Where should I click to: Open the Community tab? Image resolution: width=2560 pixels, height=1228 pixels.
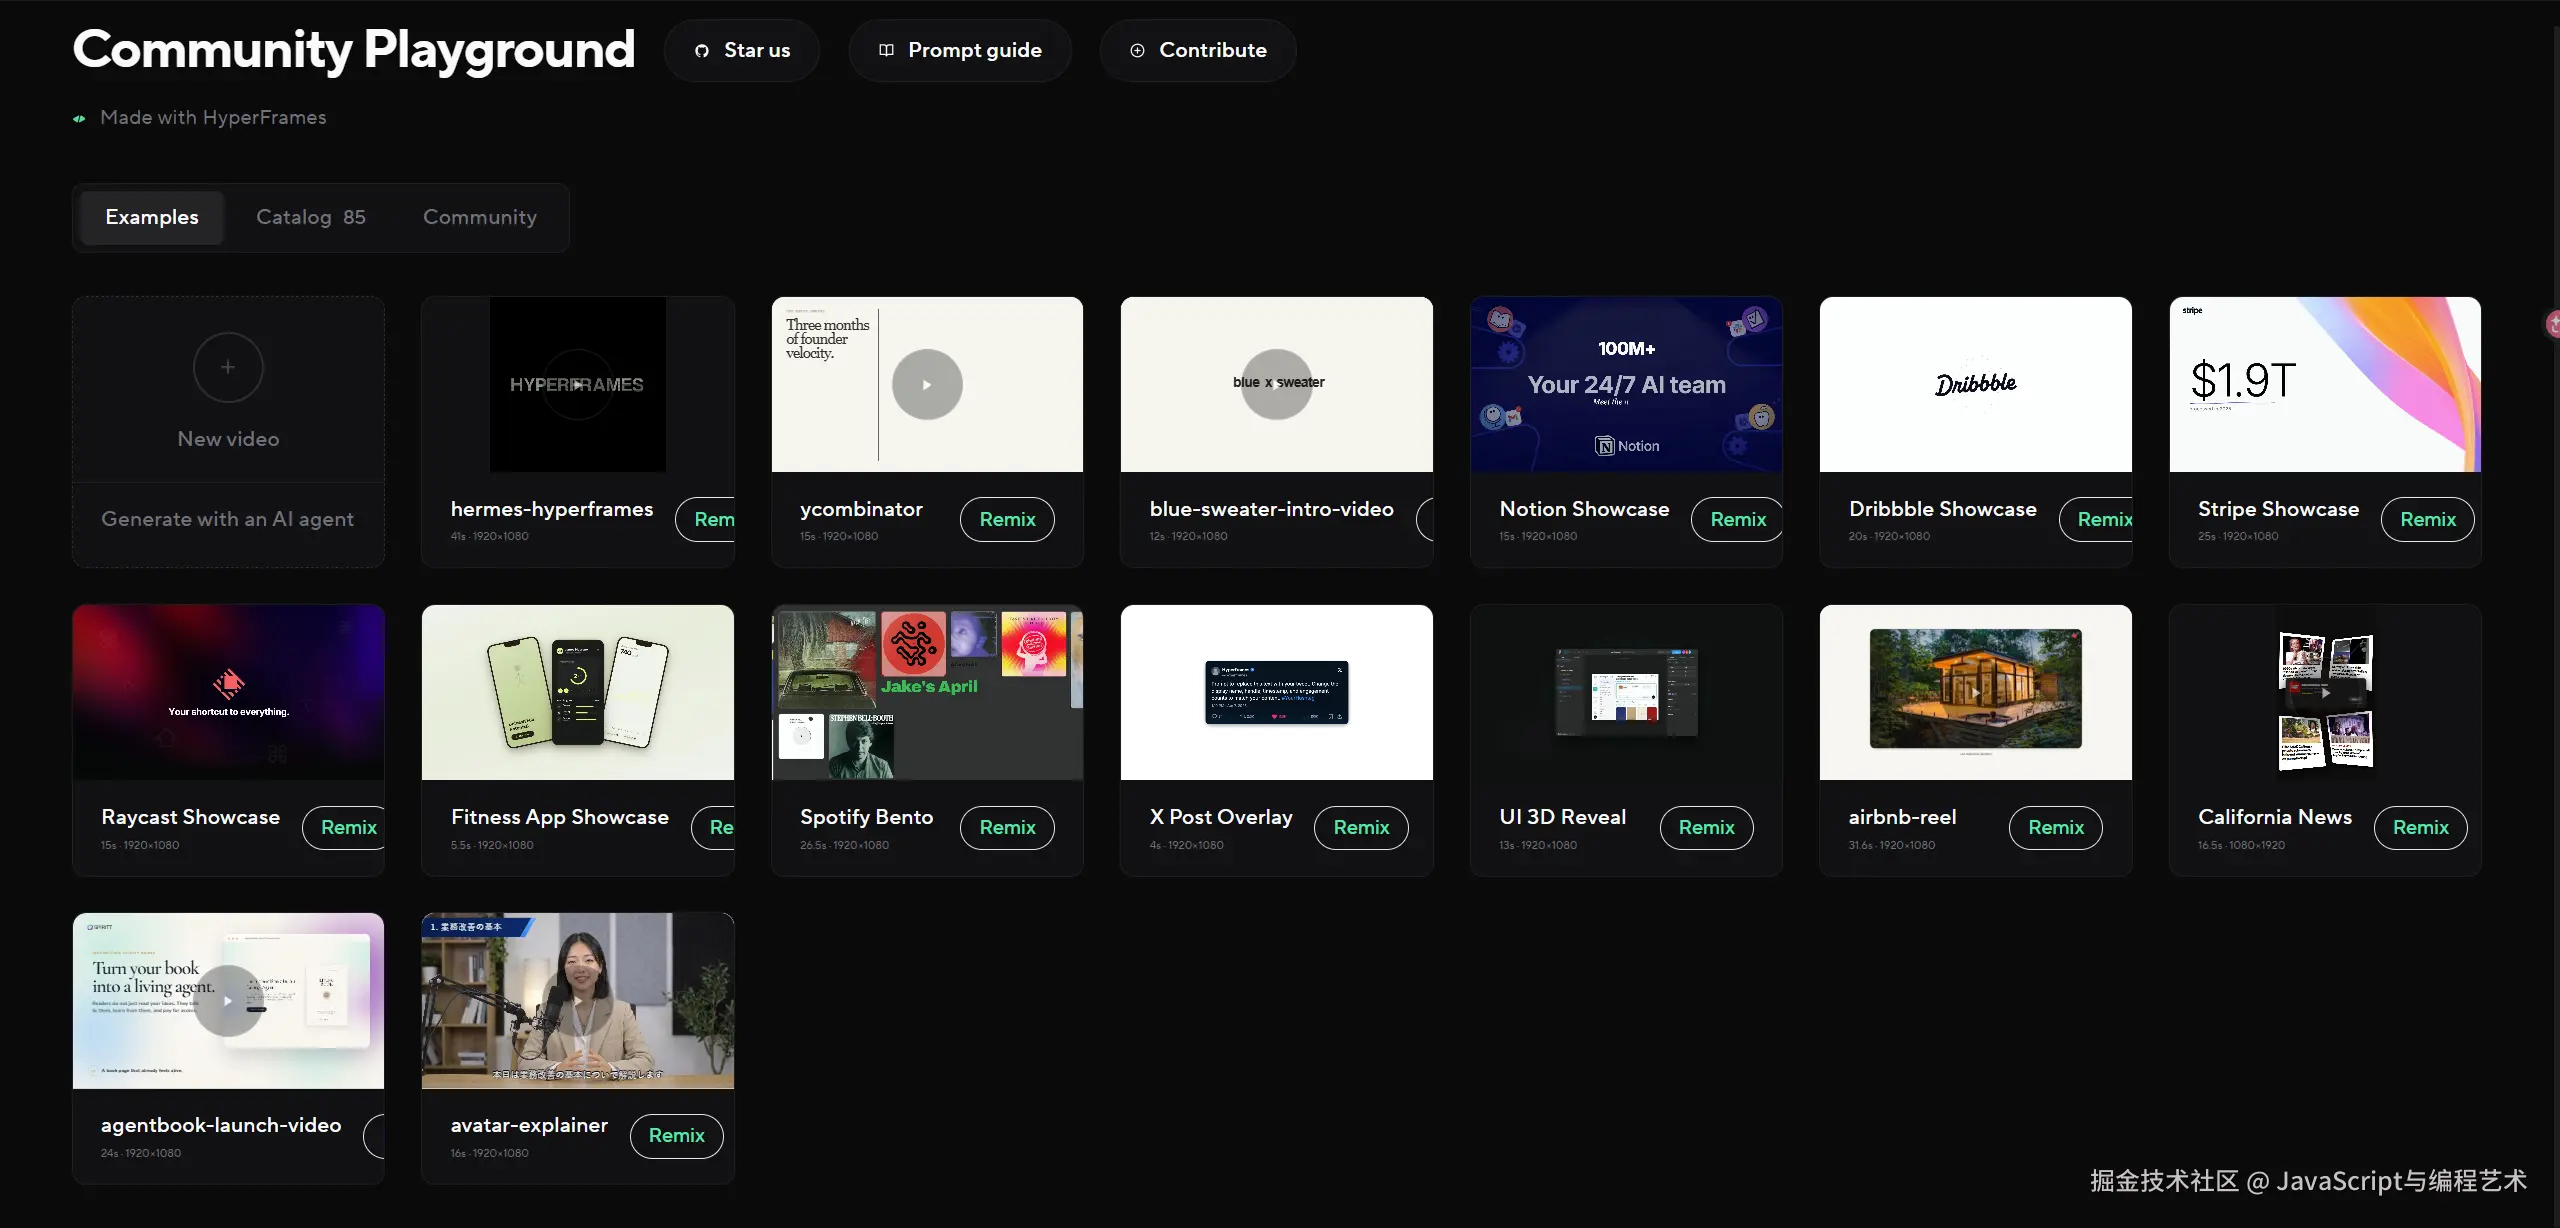pyautogui.click(x=480, y=217)
